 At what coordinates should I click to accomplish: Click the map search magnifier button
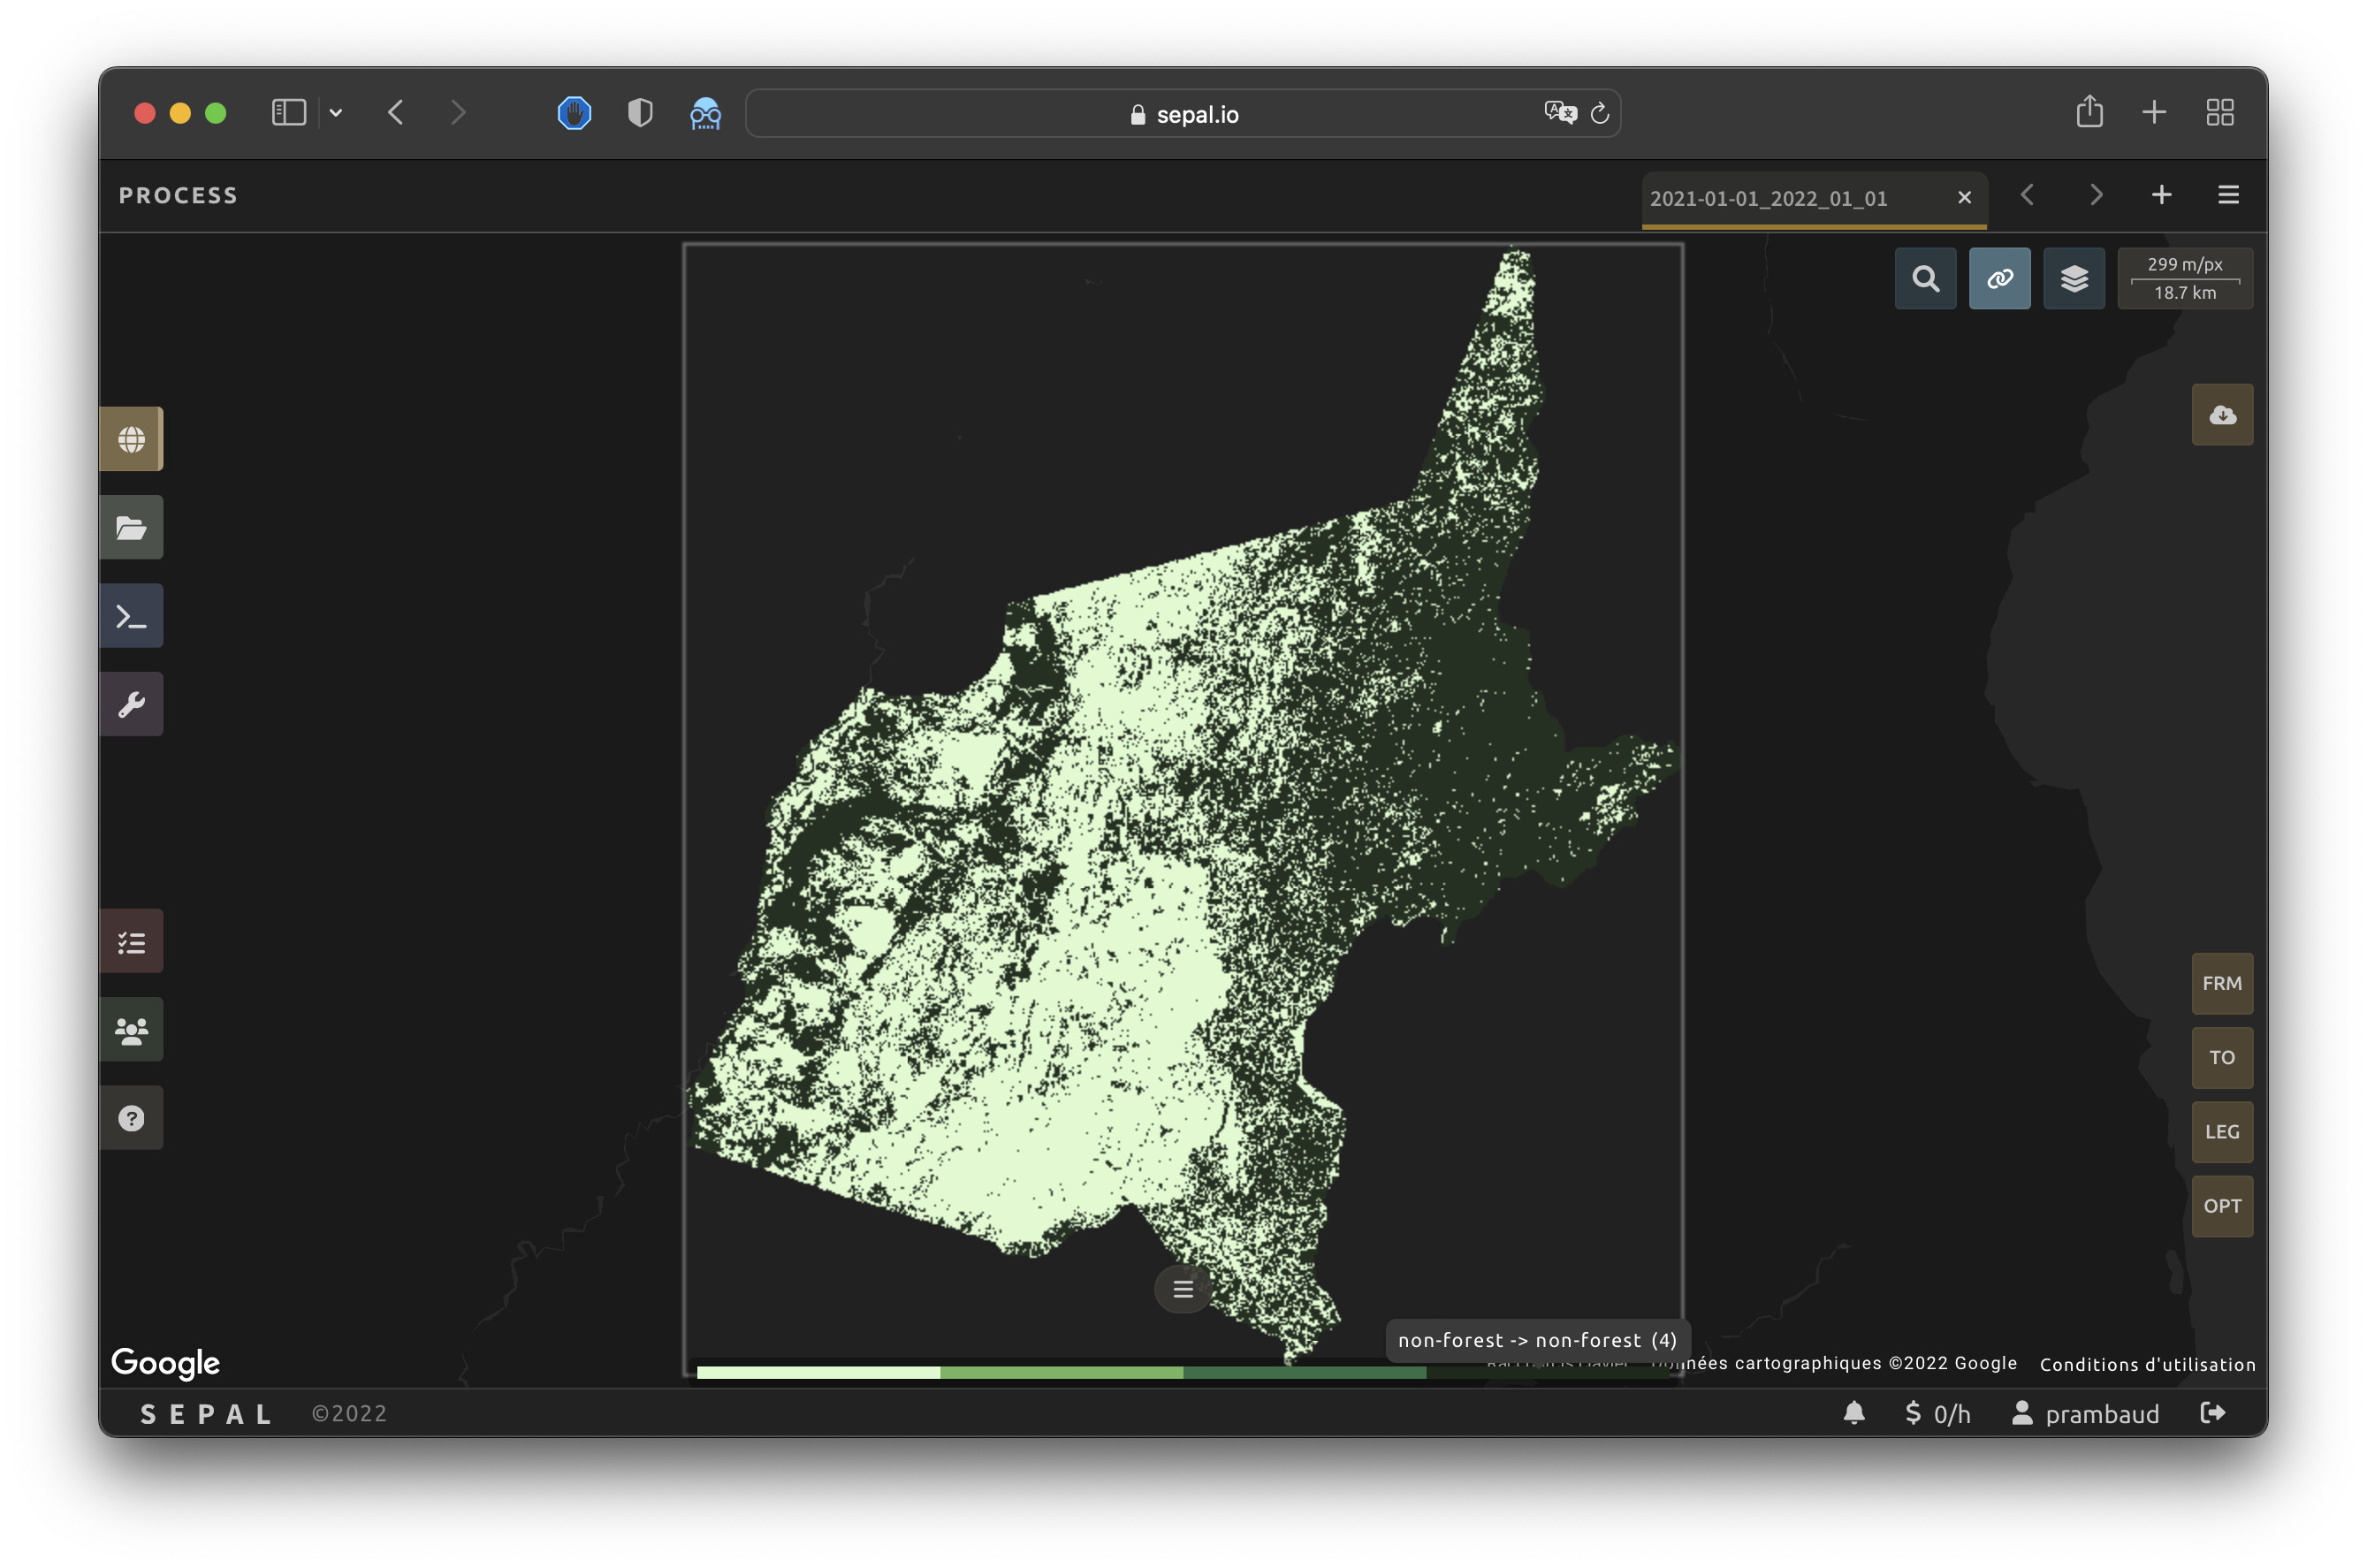(x=1925, y=278)
